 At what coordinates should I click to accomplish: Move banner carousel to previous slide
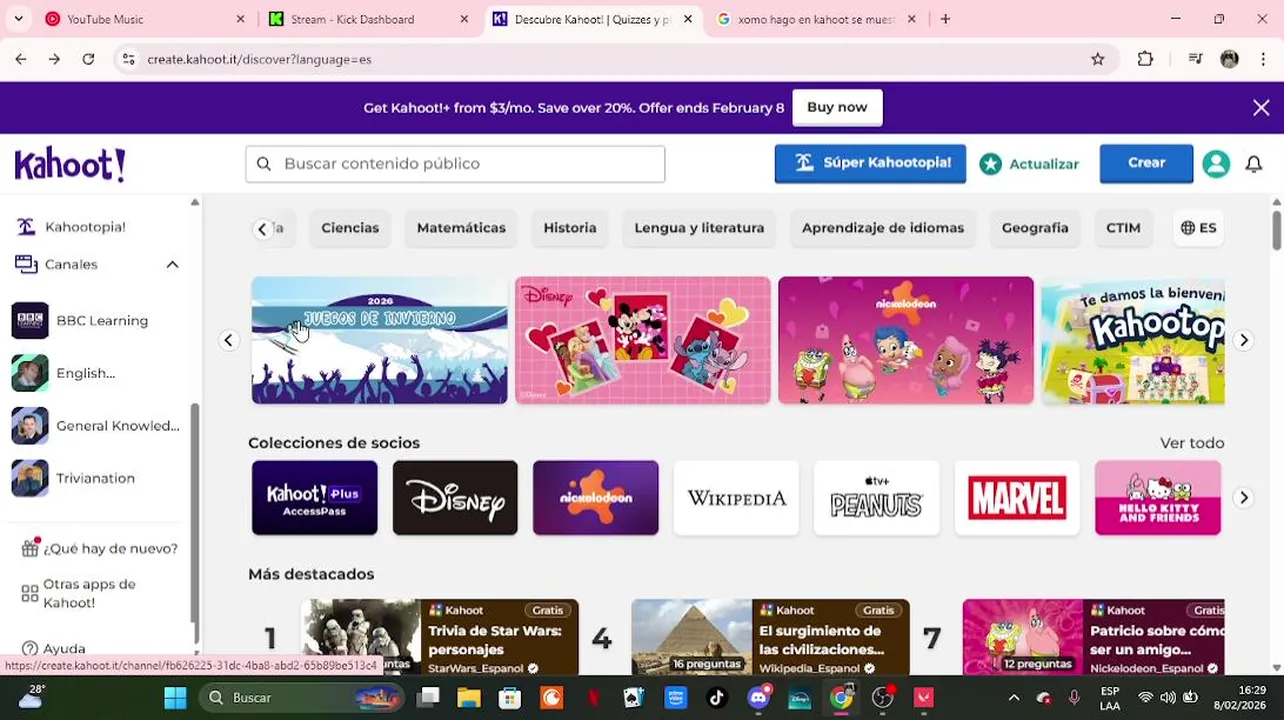(228, 340)
